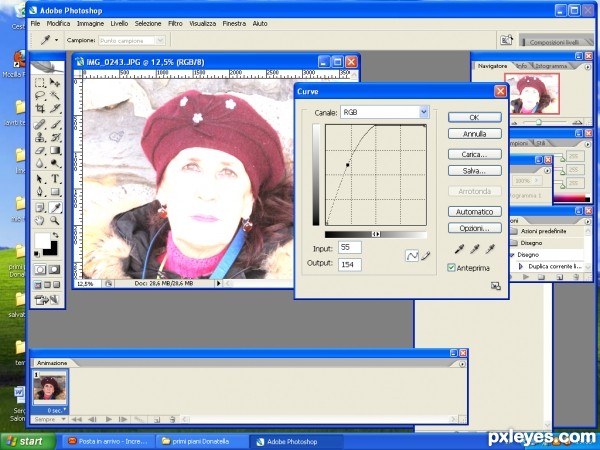Click the Annulla button
Viewport: 600px width, 450px height.
474,134
